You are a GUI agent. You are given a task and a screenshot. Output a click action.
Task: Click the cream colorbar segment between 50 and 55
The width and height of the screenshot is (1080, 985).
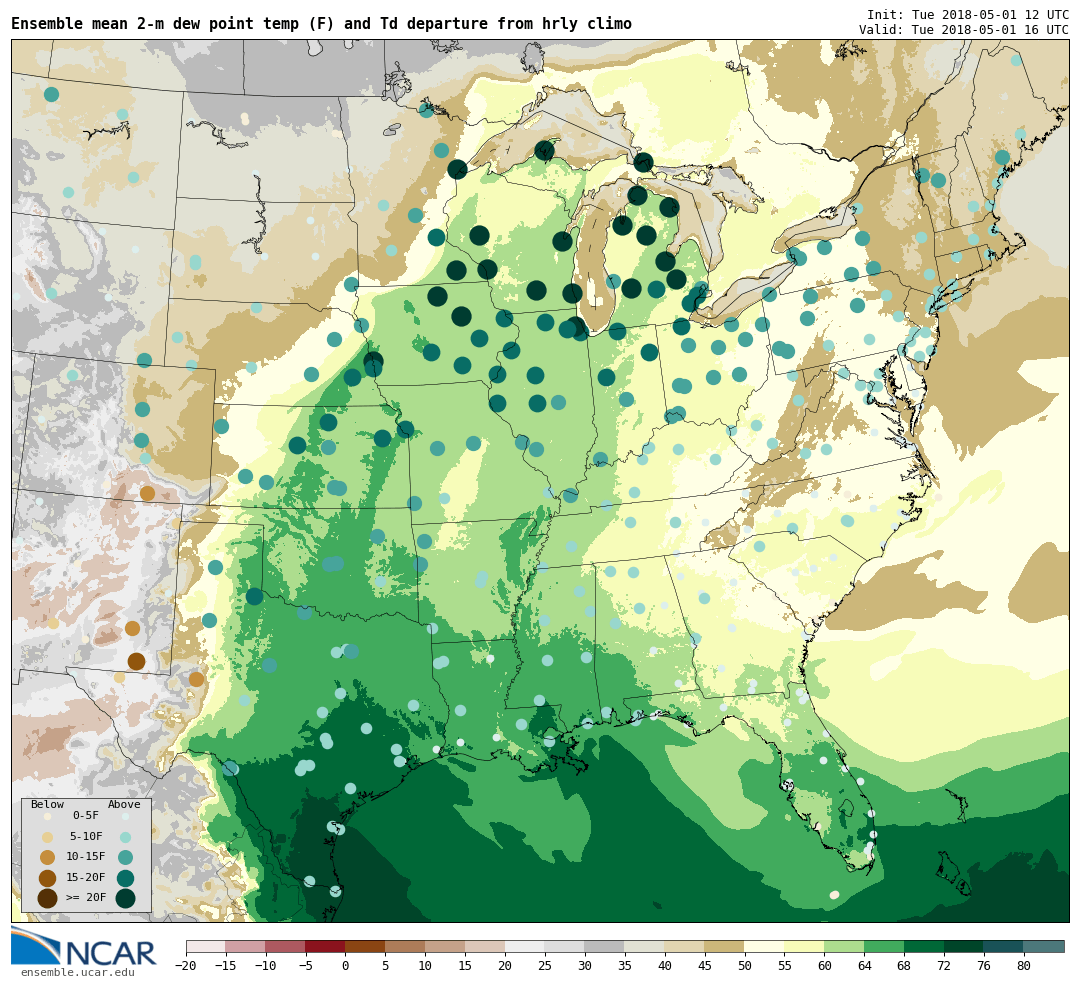pos(765,946)
